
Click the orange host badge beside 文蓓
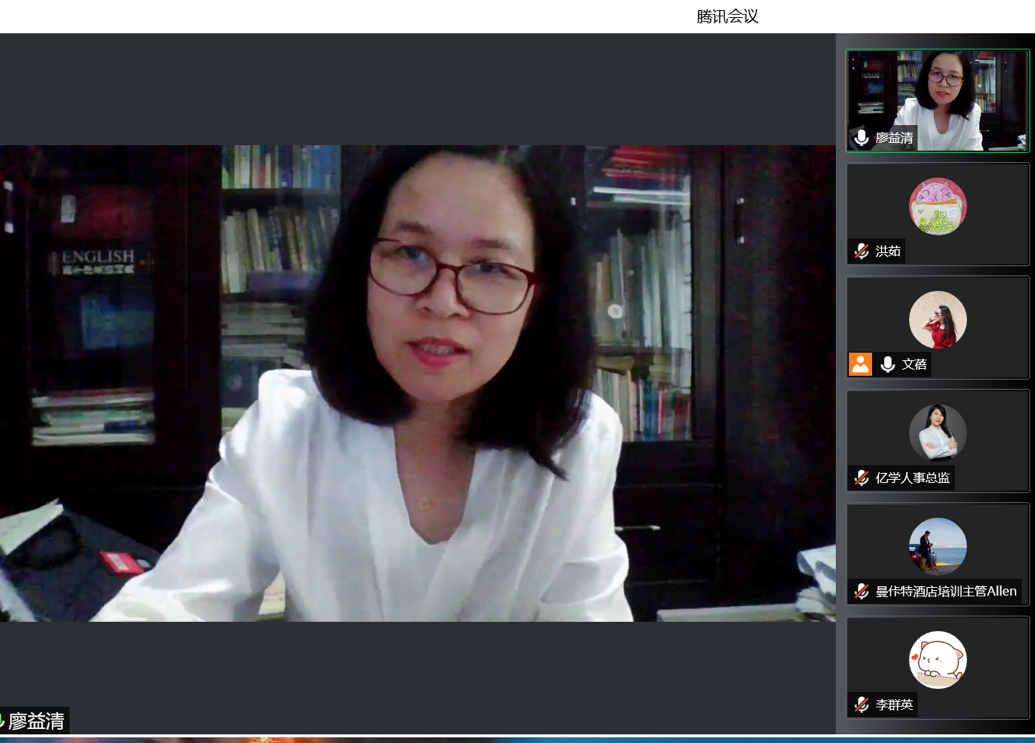pyautogui.click(x=860, y=364)
